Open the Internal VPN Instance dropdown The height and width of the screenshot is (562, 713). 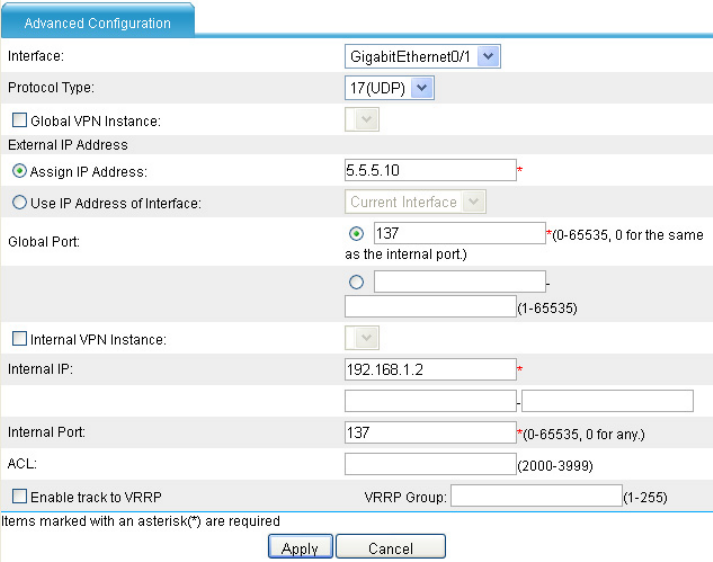pos(362,338)
